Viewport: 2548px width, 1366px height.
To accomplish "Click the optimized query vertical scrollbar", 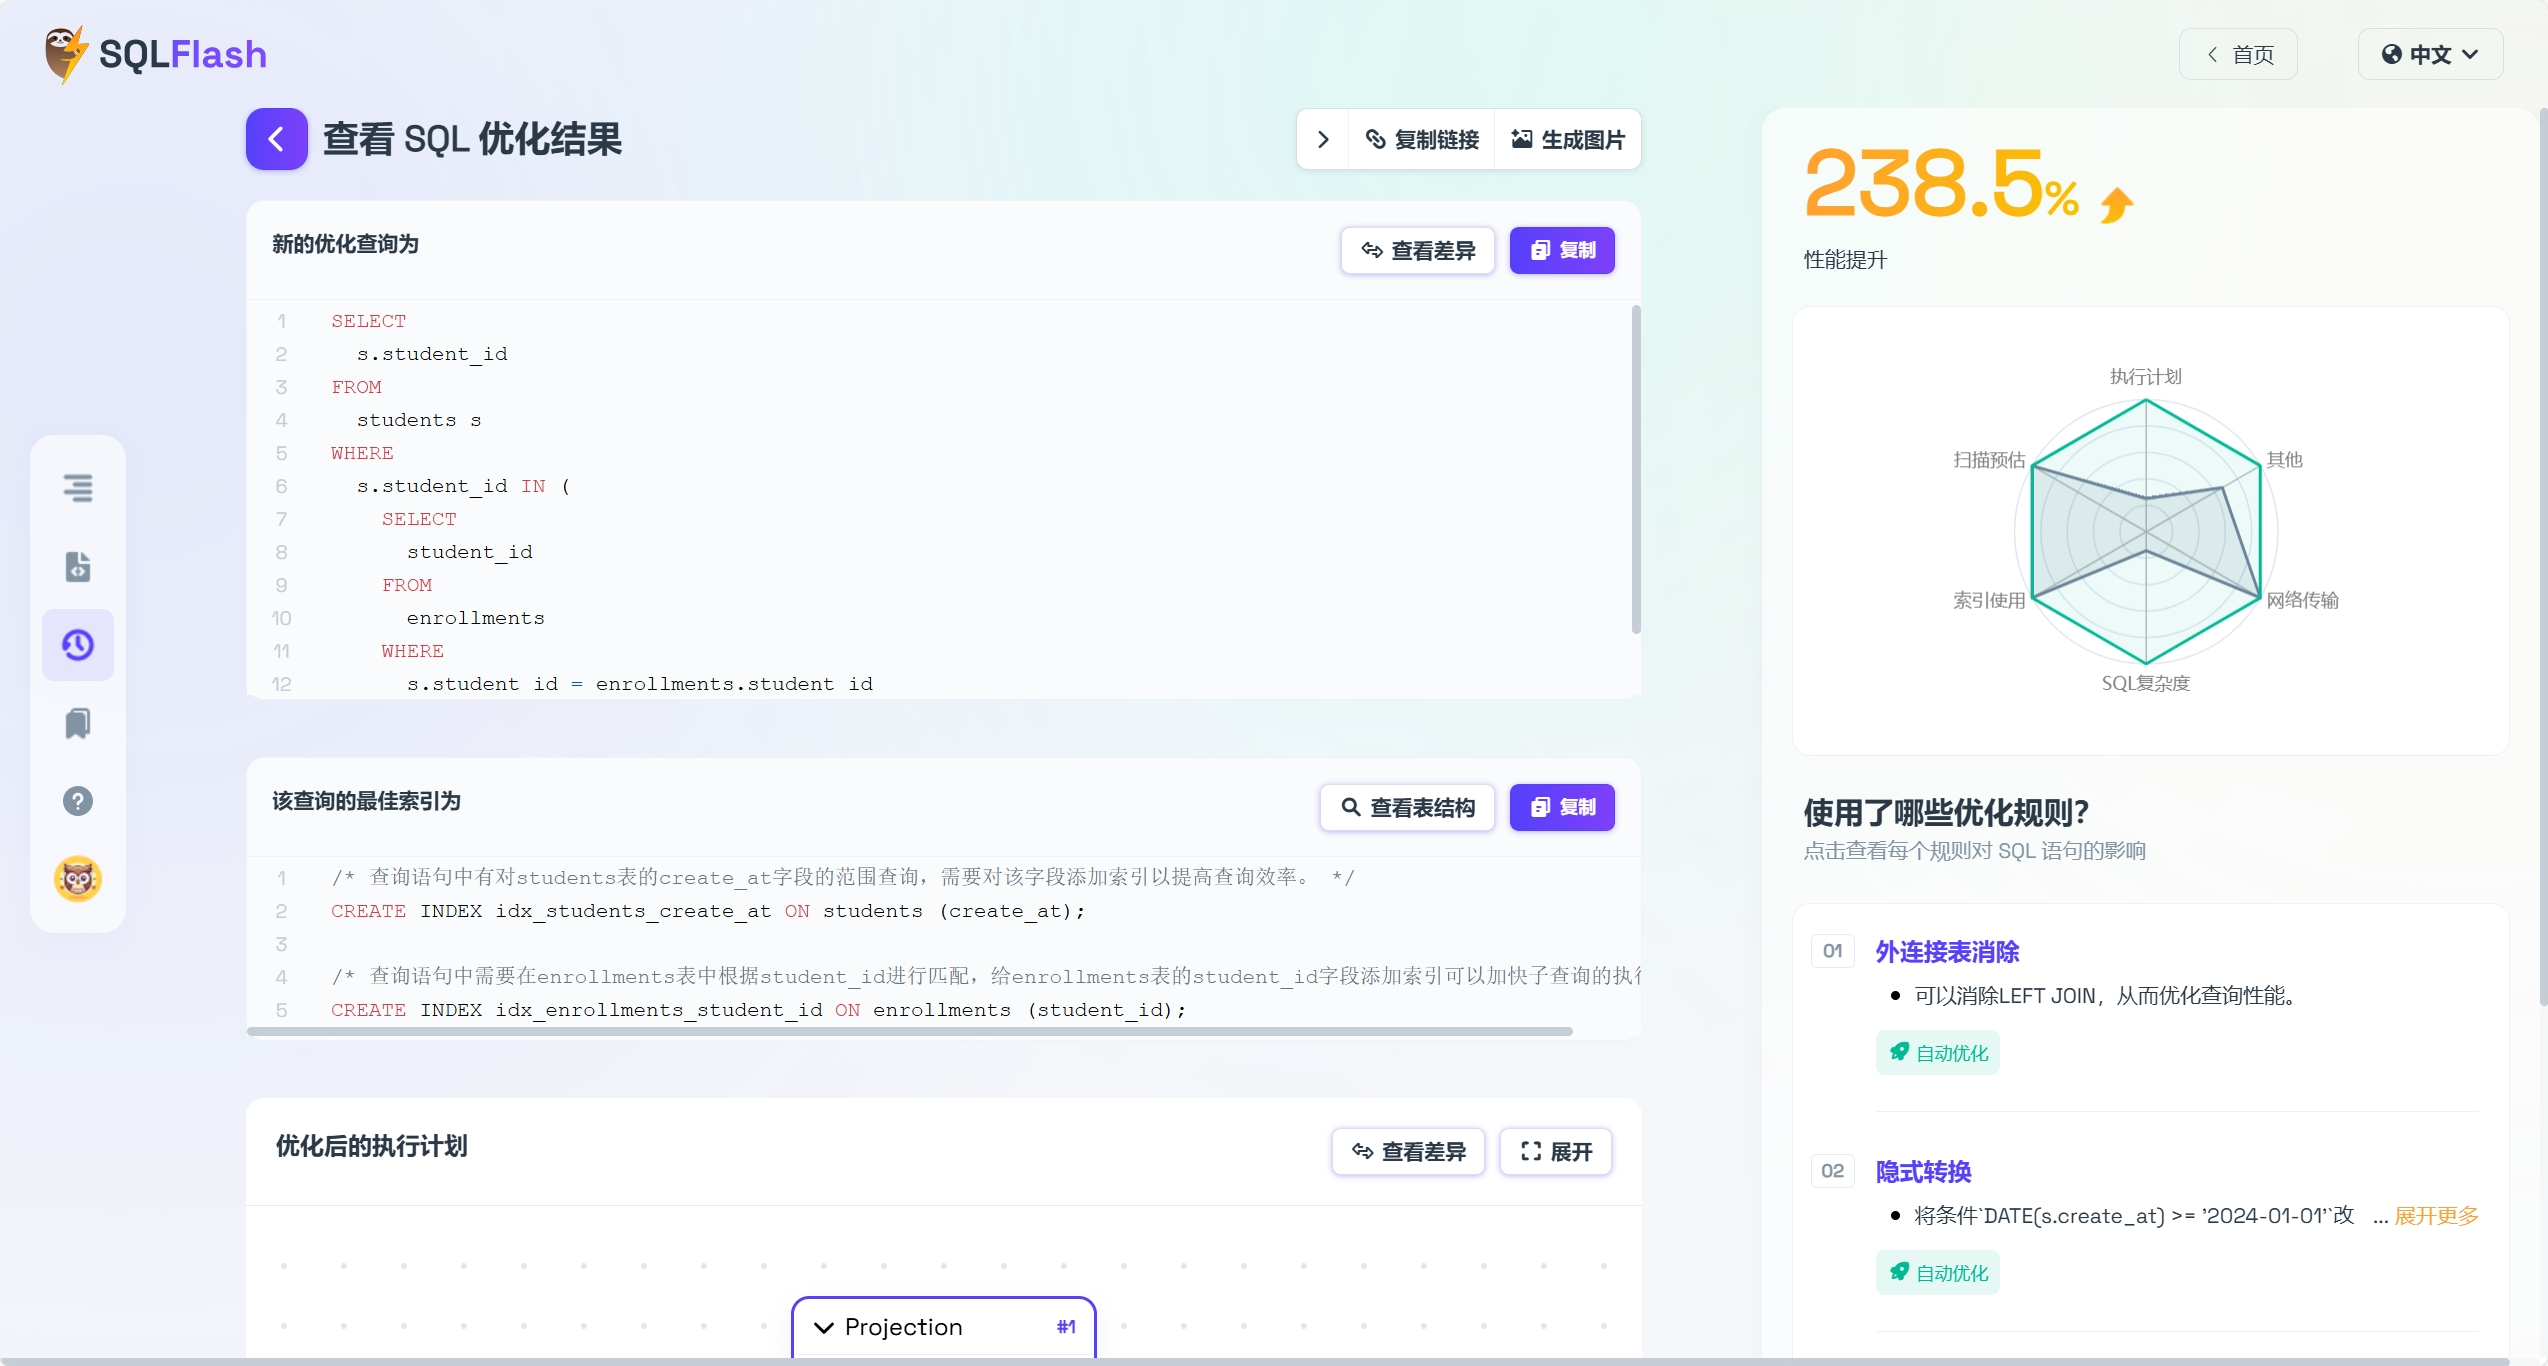I will [x=1636, y=470].
